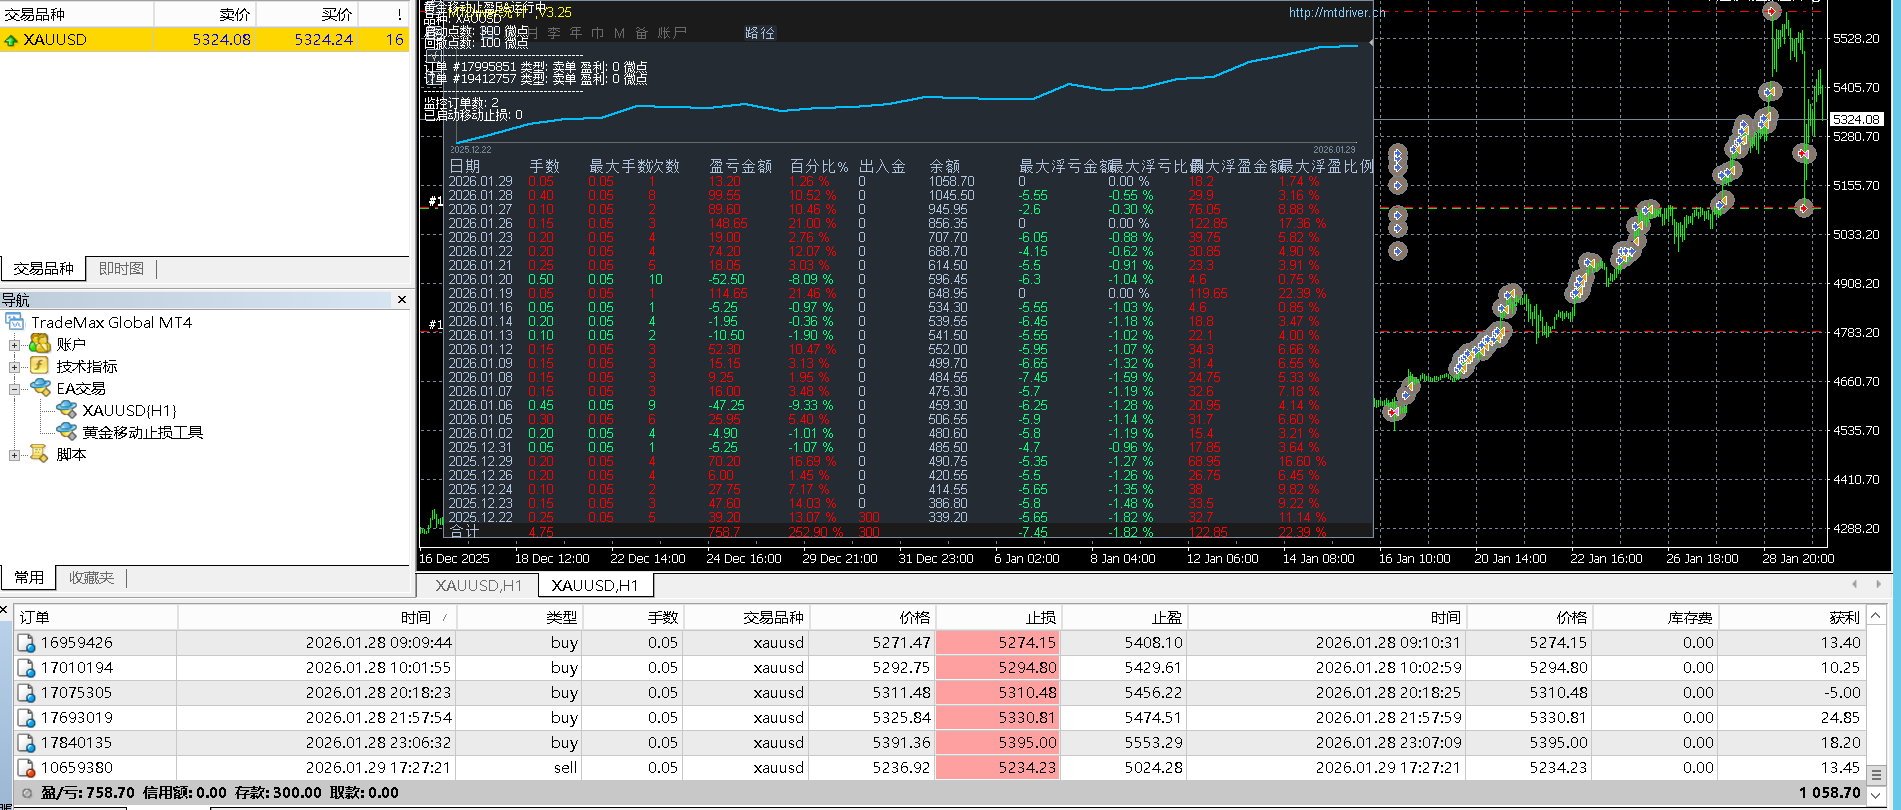Click the profit value 24.85
Screen dimensions: 1901x810
tap(1841, 718)
